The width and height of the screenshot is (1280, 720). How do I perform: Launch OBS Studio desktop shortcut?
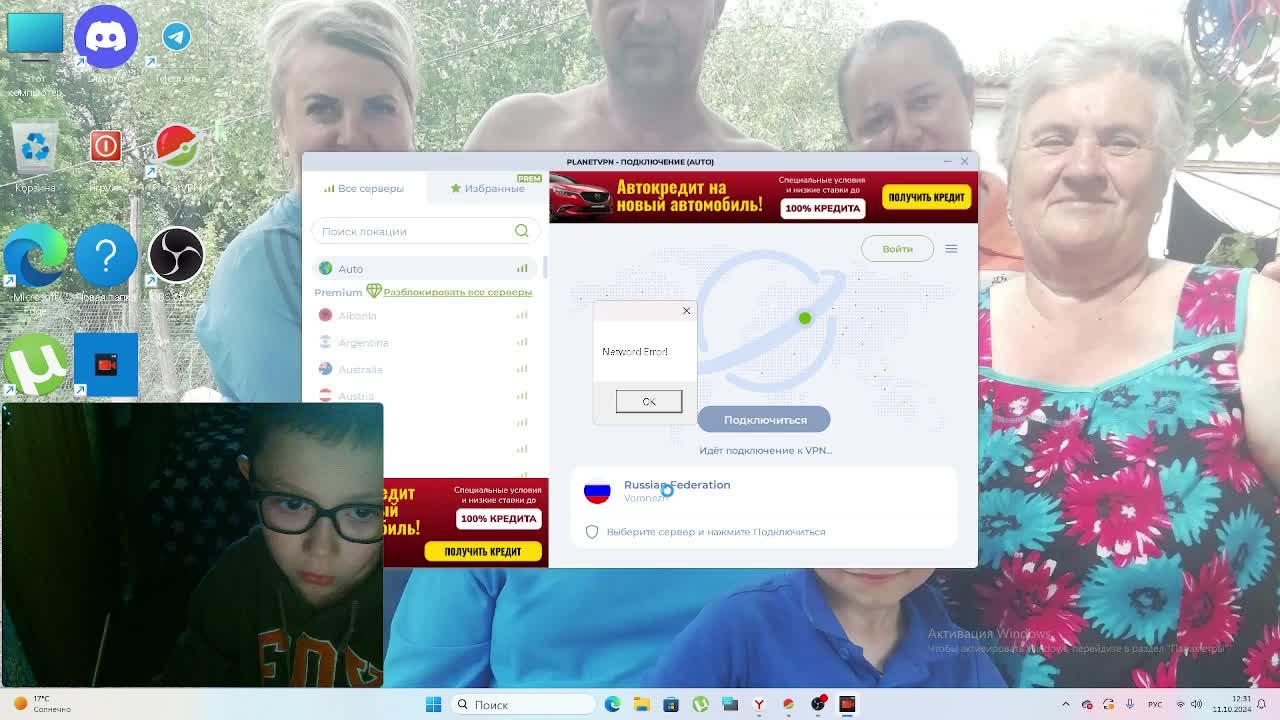tap(176, 262)
